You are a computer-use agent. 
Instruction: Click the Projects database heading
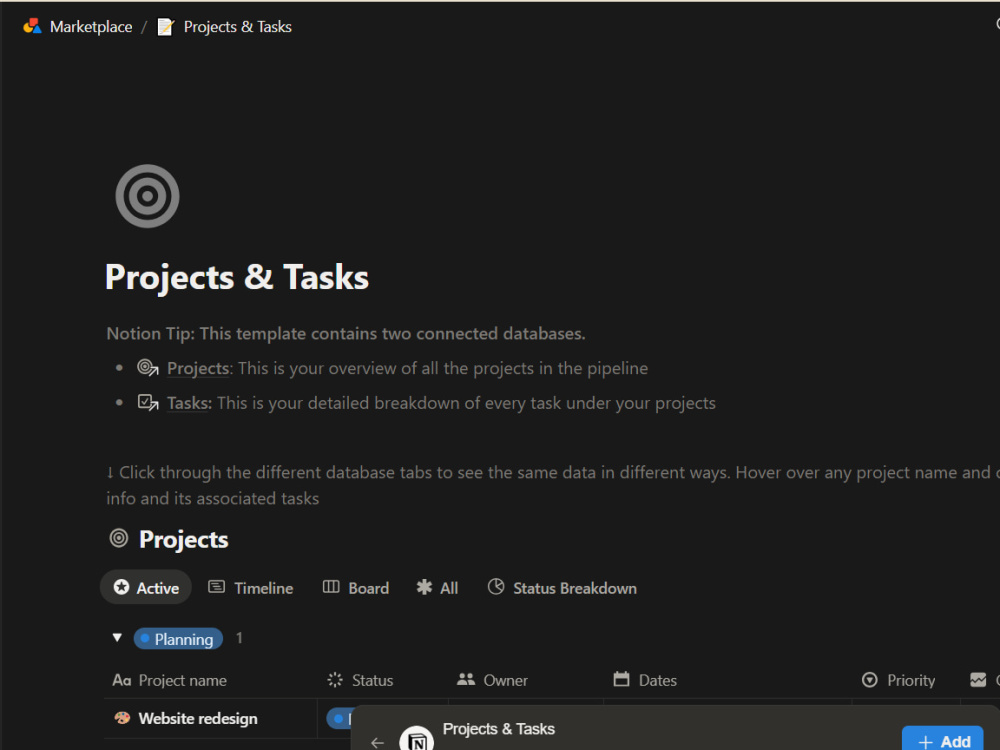click(184, 540)
